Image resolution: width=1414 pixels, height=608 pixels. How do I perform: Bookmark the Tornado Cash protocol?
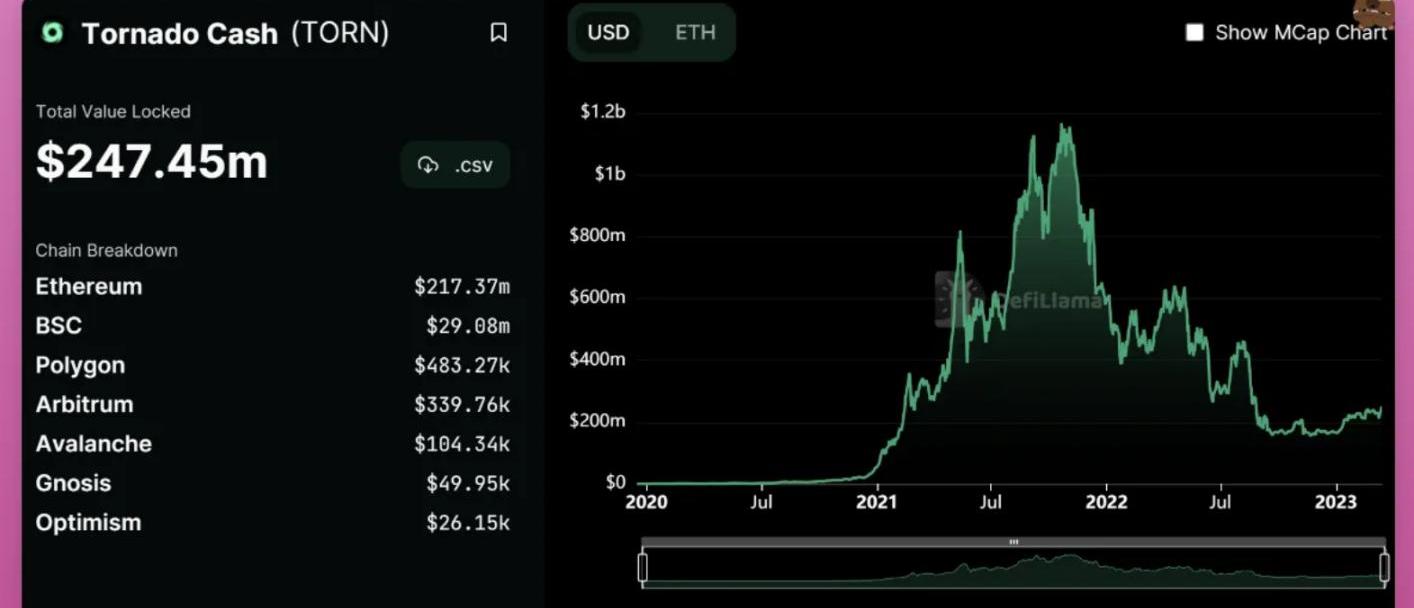pos(498,33)
